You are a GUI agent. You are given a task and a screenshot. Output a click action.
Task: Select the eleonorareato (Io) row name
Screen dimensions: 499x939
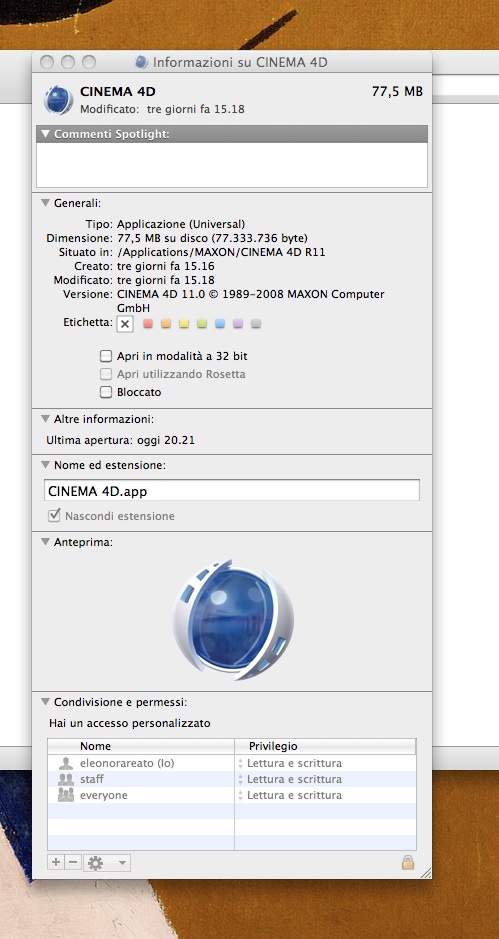click(127, 763)
